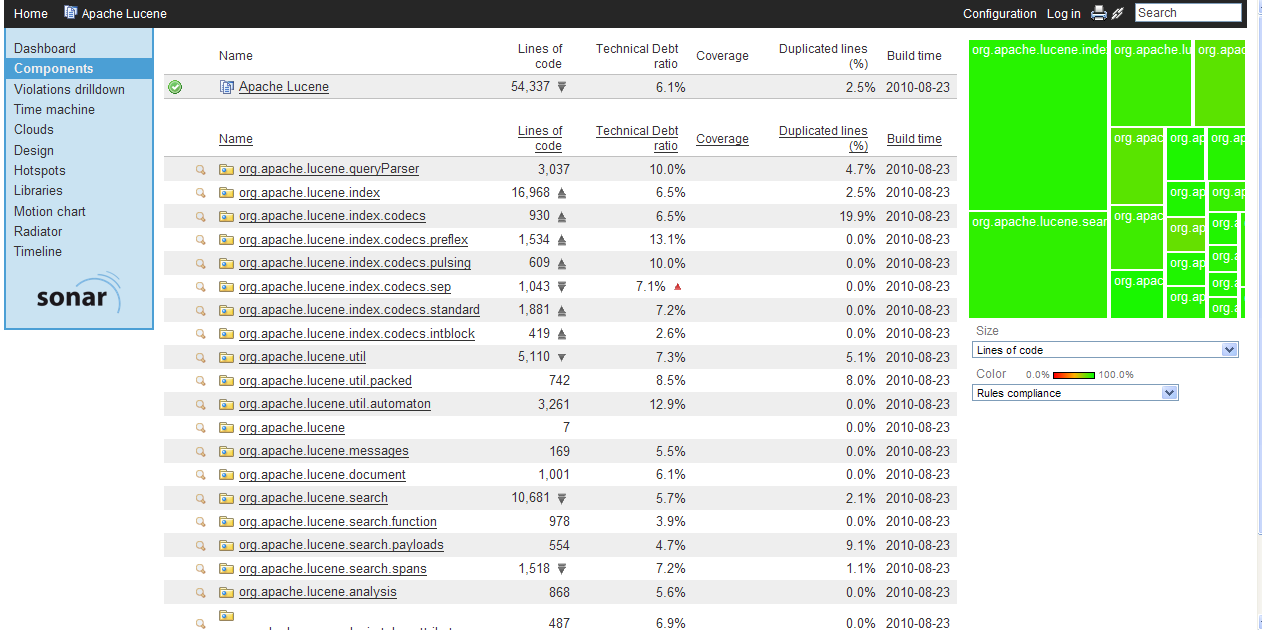
Task: Click magnifier icon for org.apache.lucene.search.spans
Action: 200,569
